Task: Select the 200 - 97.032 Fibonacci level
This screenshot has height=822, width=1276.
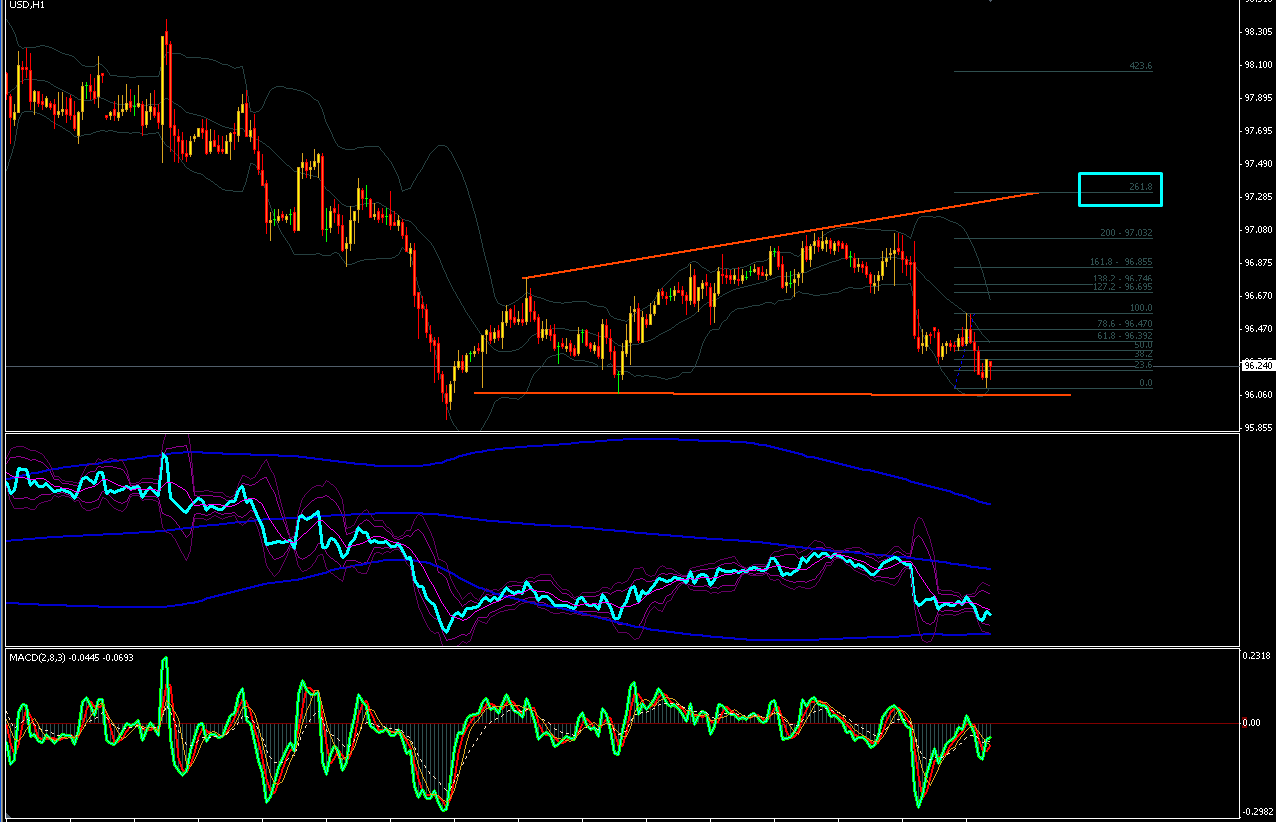Action: coord(1126,232)
